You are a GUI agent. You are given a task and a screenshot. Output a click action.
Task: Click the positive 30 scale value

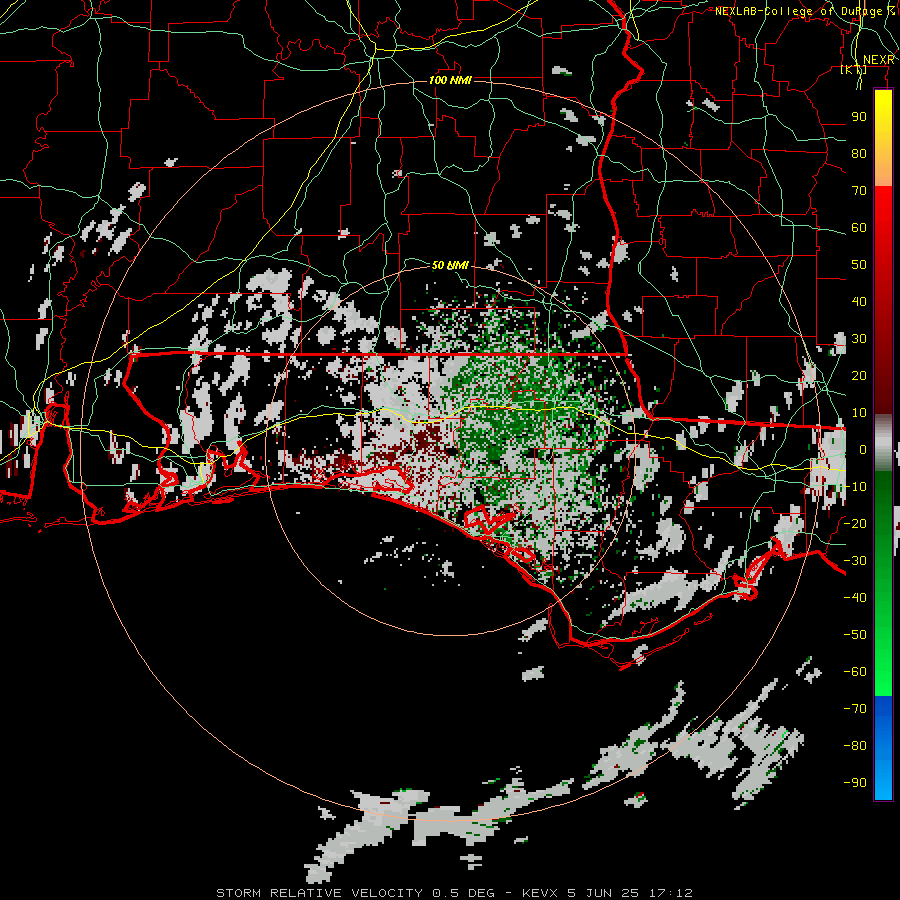pyautogui.click(x=859, y=339)
